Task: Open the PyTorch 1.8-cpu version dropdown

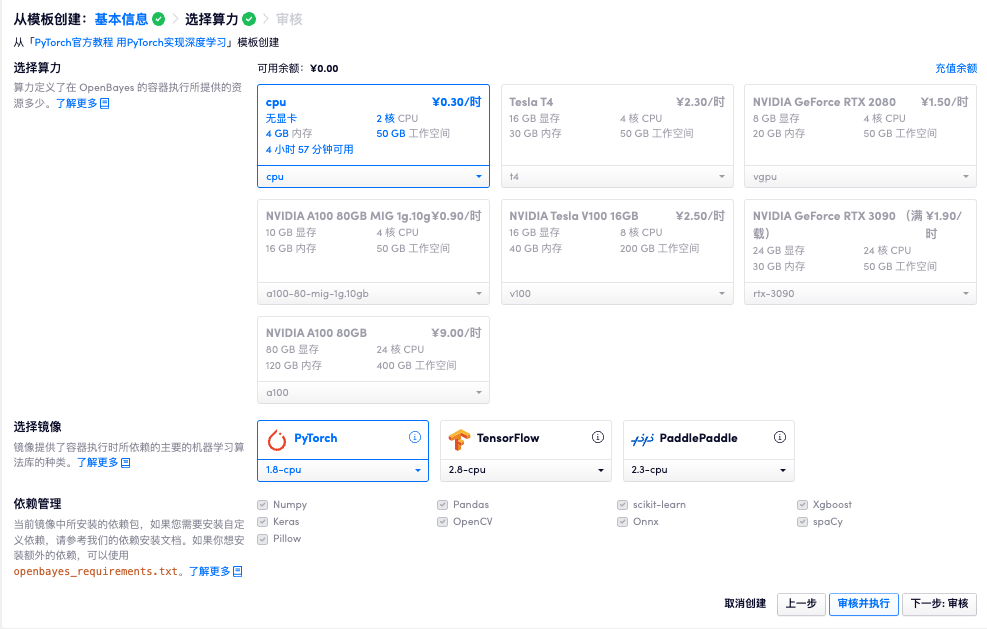Action: pyautogui.click(x=343, y=469)
